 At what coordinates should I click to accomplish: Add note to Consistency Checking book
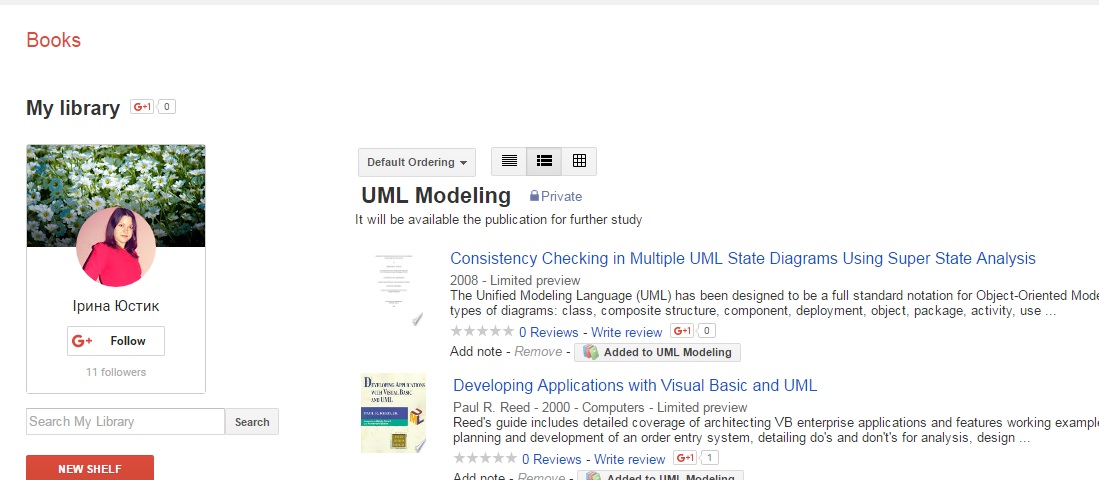[476, 352]
